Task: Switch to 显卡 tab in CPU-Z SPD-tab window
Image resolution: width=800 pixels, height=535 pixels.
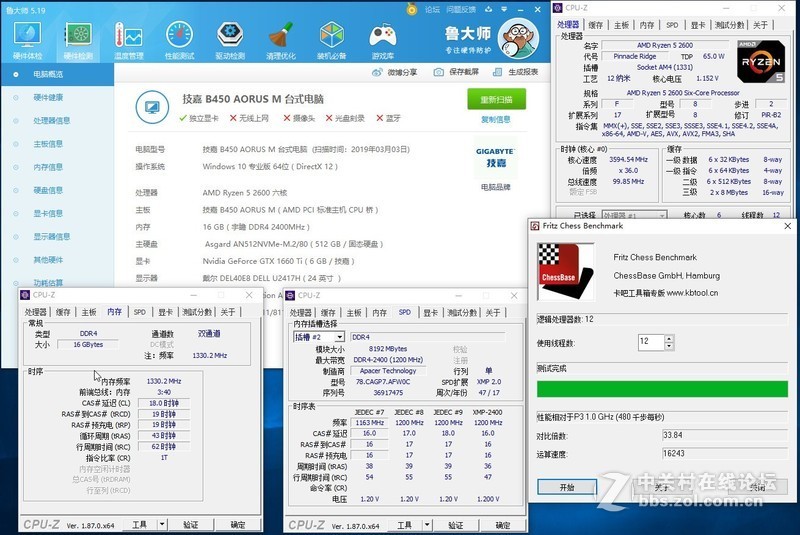Action: (431, 313)
